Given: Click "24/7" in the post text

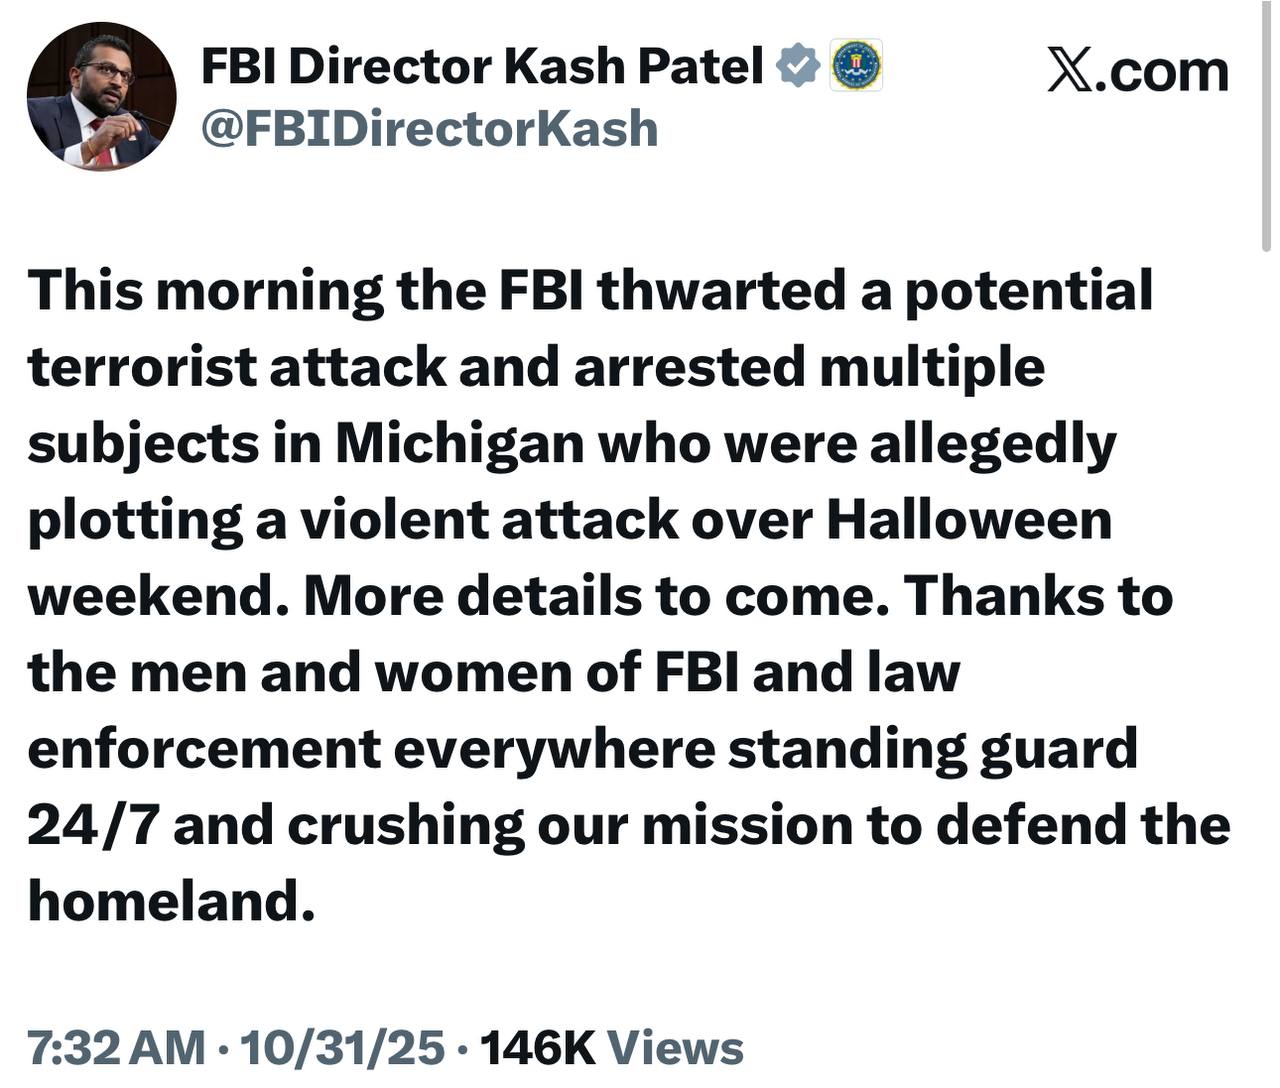Looking at the screenshot, I should pyautogui.click(x=92, y=825).
